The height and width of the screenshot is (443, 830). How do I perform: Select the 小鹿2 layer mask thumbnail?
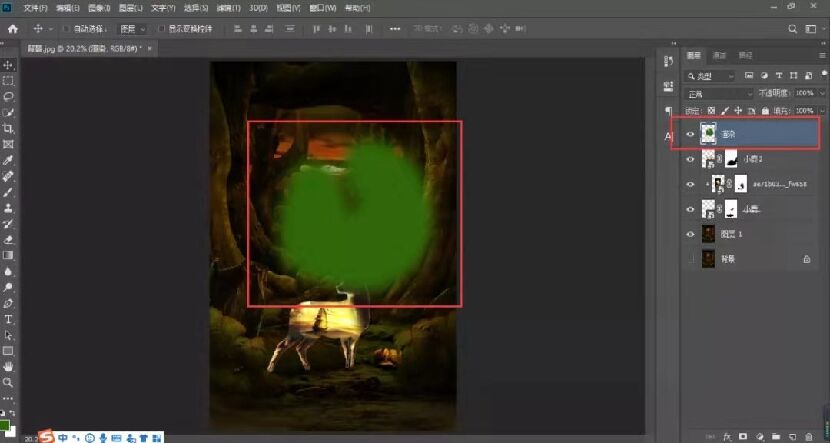(x=731, y=159)
